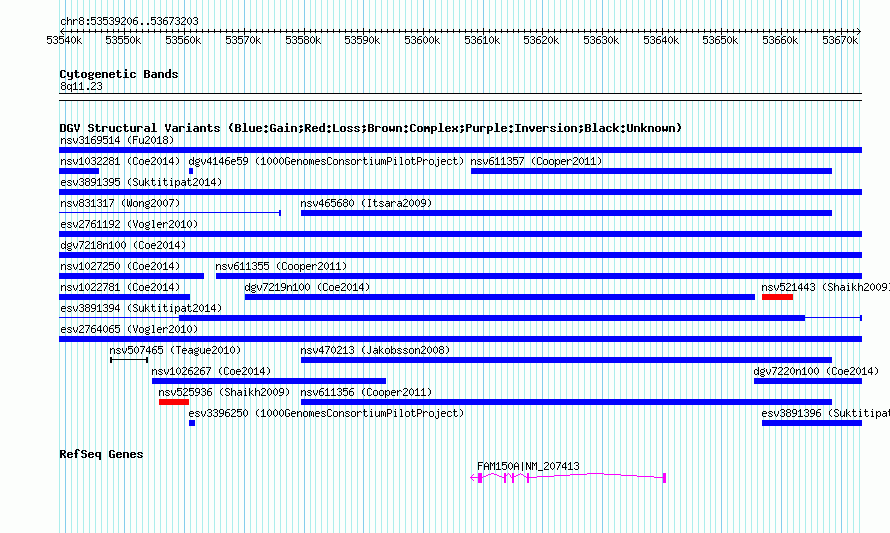Click nsv1022781 (Coe2014) variant label
Screen dimensions: 890x533
pos(120,287)
